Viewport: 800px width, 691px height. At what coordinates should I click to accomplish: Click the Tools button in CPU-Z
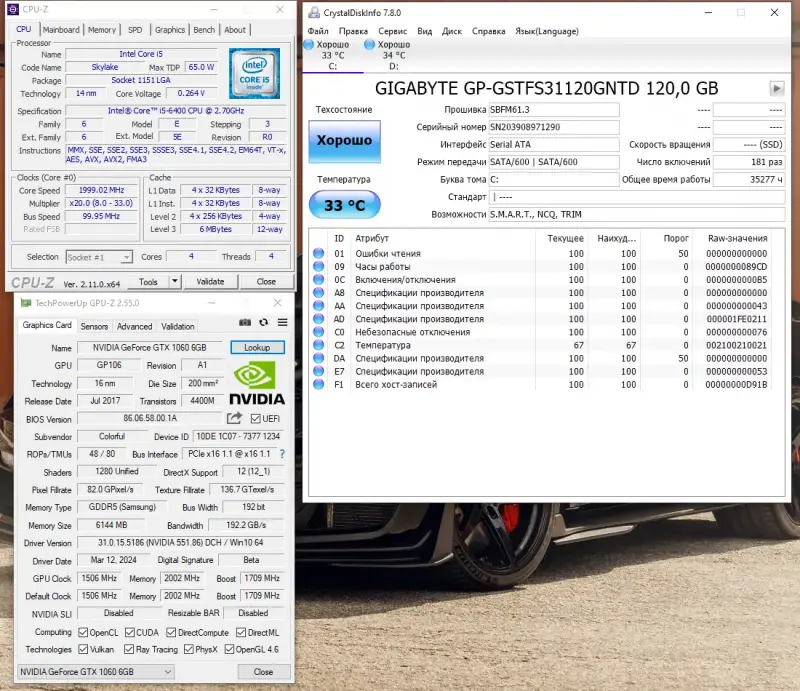[148, 281]
